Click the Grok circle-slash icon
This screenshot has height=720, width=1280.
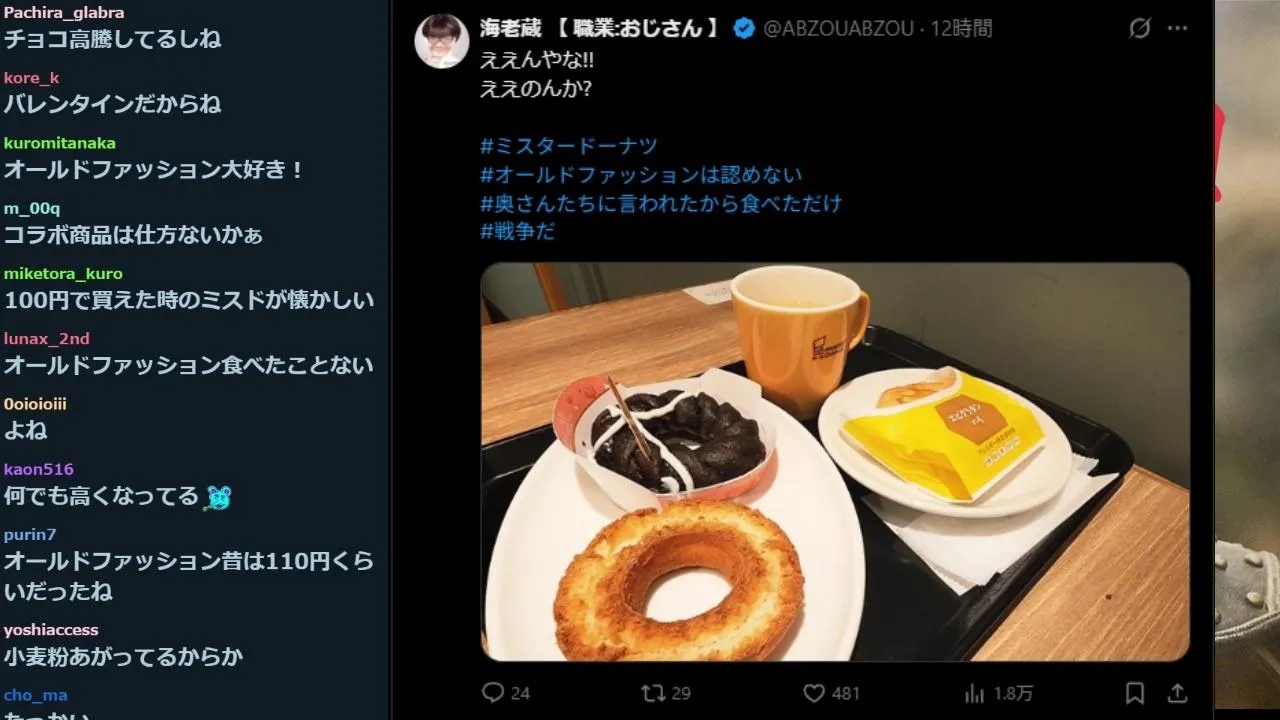tap(1139, 28)
